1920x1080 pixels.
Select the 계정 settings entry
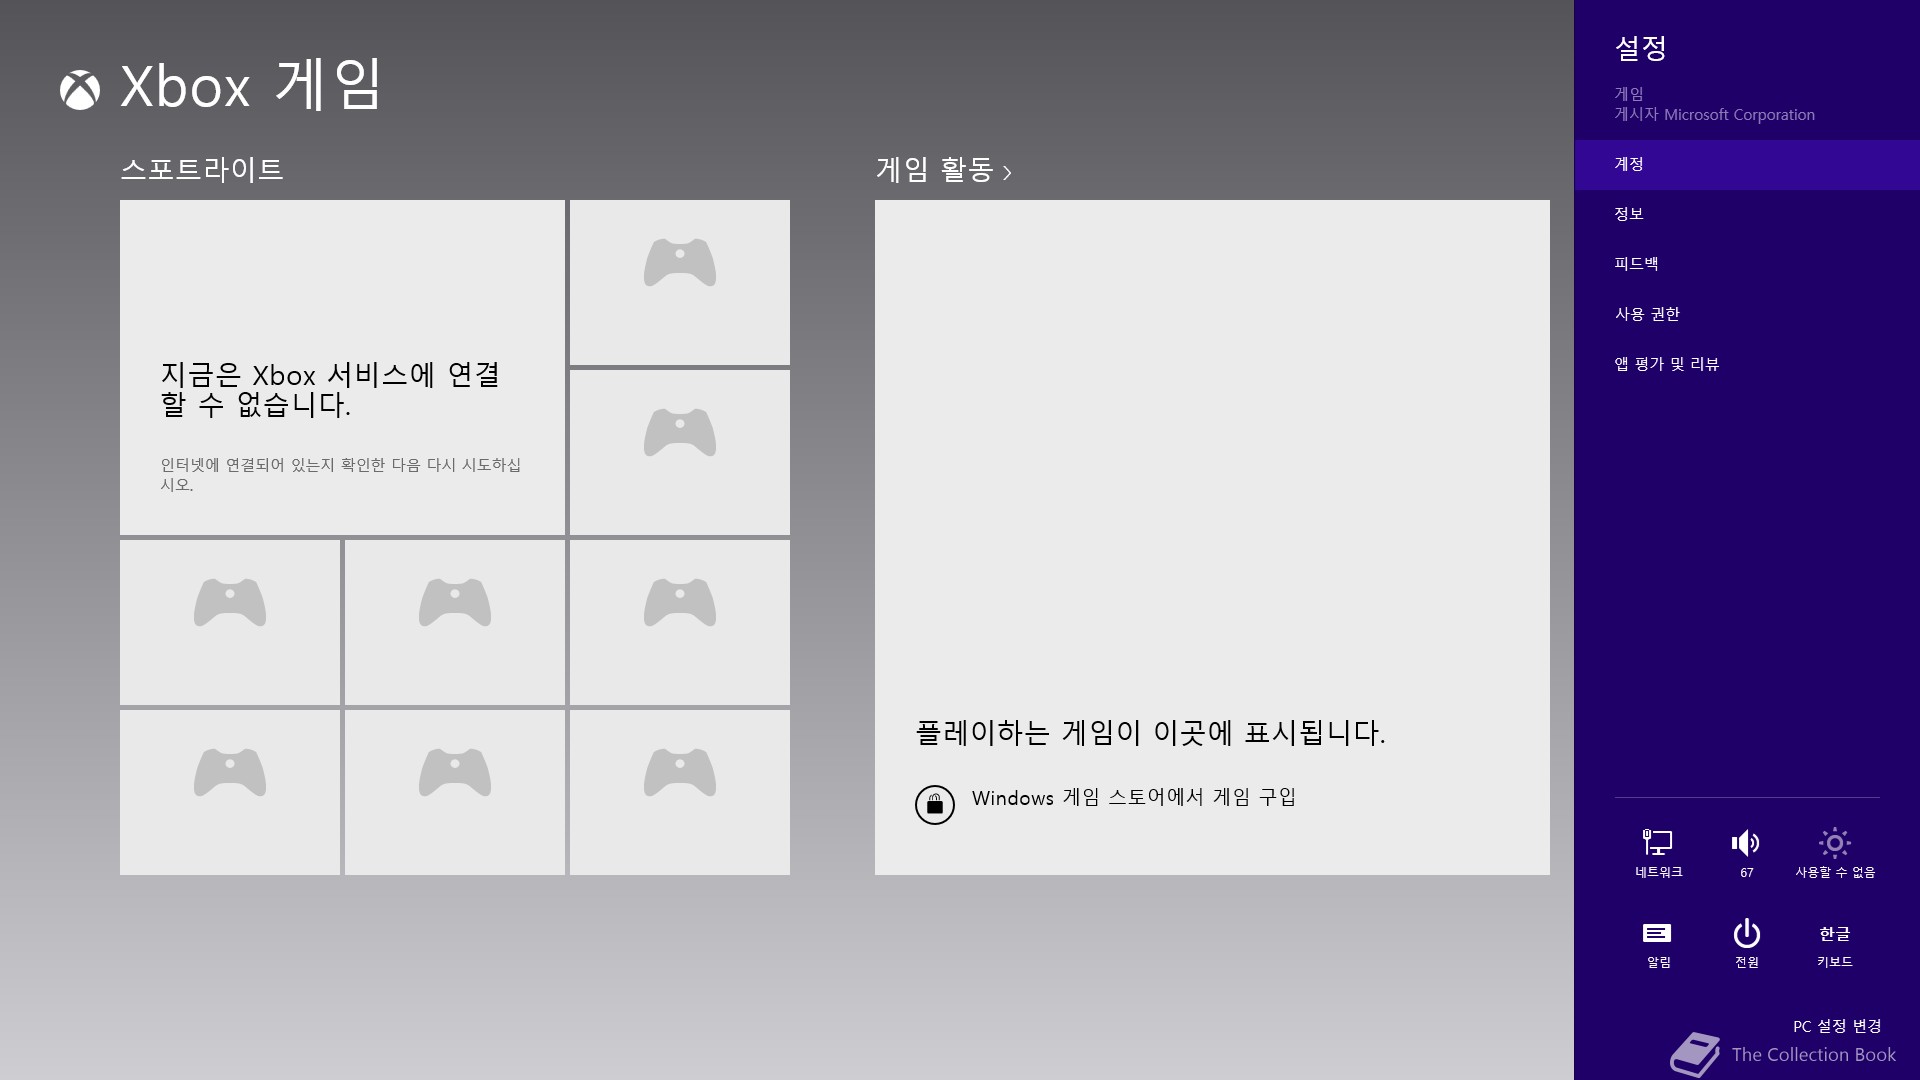pyautogui.click(x=1747, y=164)
